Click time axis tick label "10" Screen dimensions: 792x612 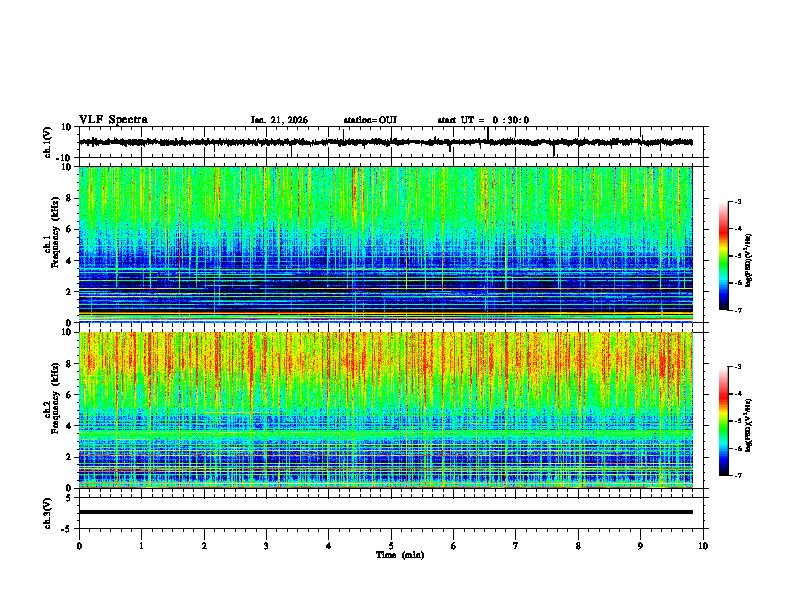click(703, 546)
